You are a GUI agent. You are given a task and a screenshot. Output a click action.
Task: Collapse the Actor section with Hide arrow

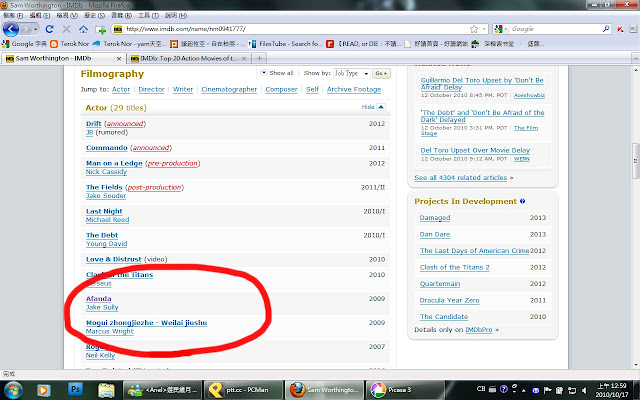pyautogui.click(x=381, y=107)
